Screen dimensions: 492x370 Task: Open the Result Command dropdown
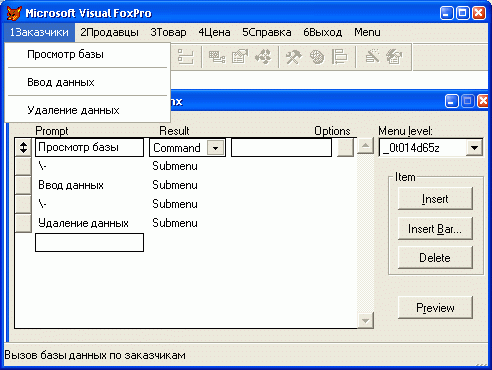[x=215, y=148]
